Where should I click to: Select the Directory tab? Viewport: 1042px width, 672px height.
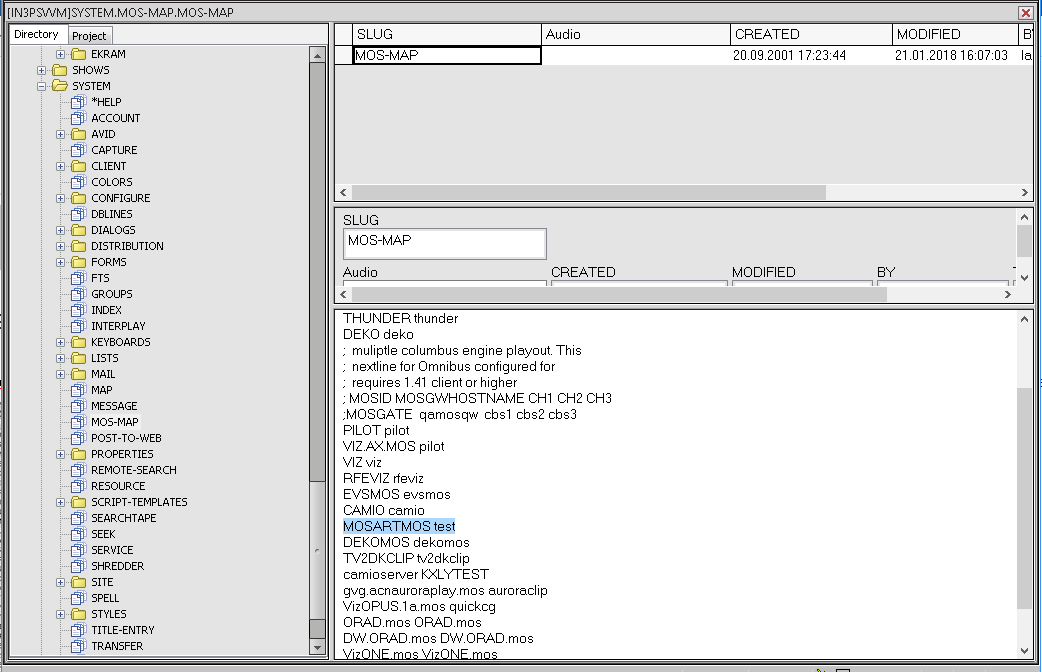point(36,35)
